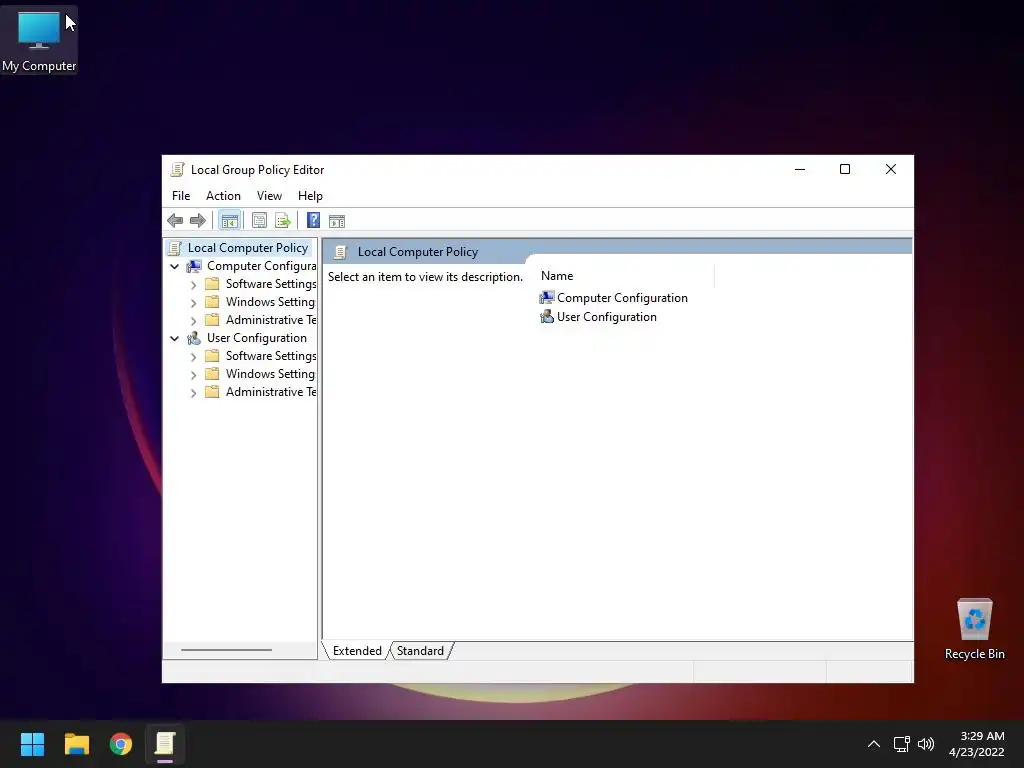The image size is (1024, 768).
Task: Select Windows Settings folder under User Configuration
Action: tap(270, 374)
